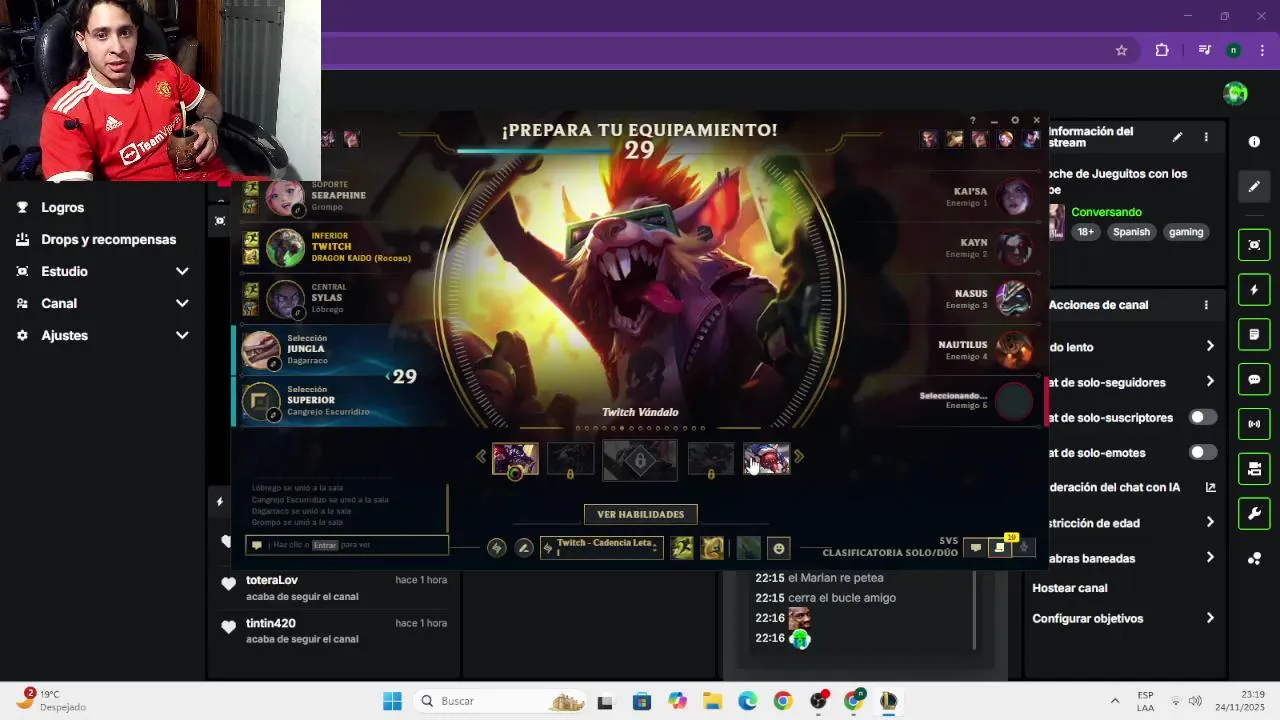The width and height of the screenshot is (1280, 720).
Task: Open stream info panel three-dot menu
Action: click(1206, 137)
